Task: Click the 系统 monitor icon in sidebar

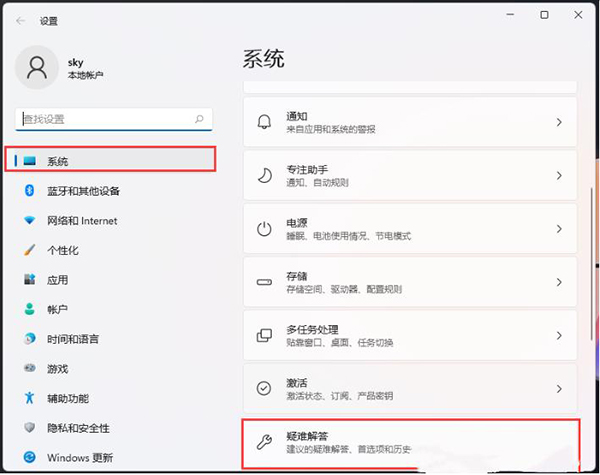Action: coord(29,161)
